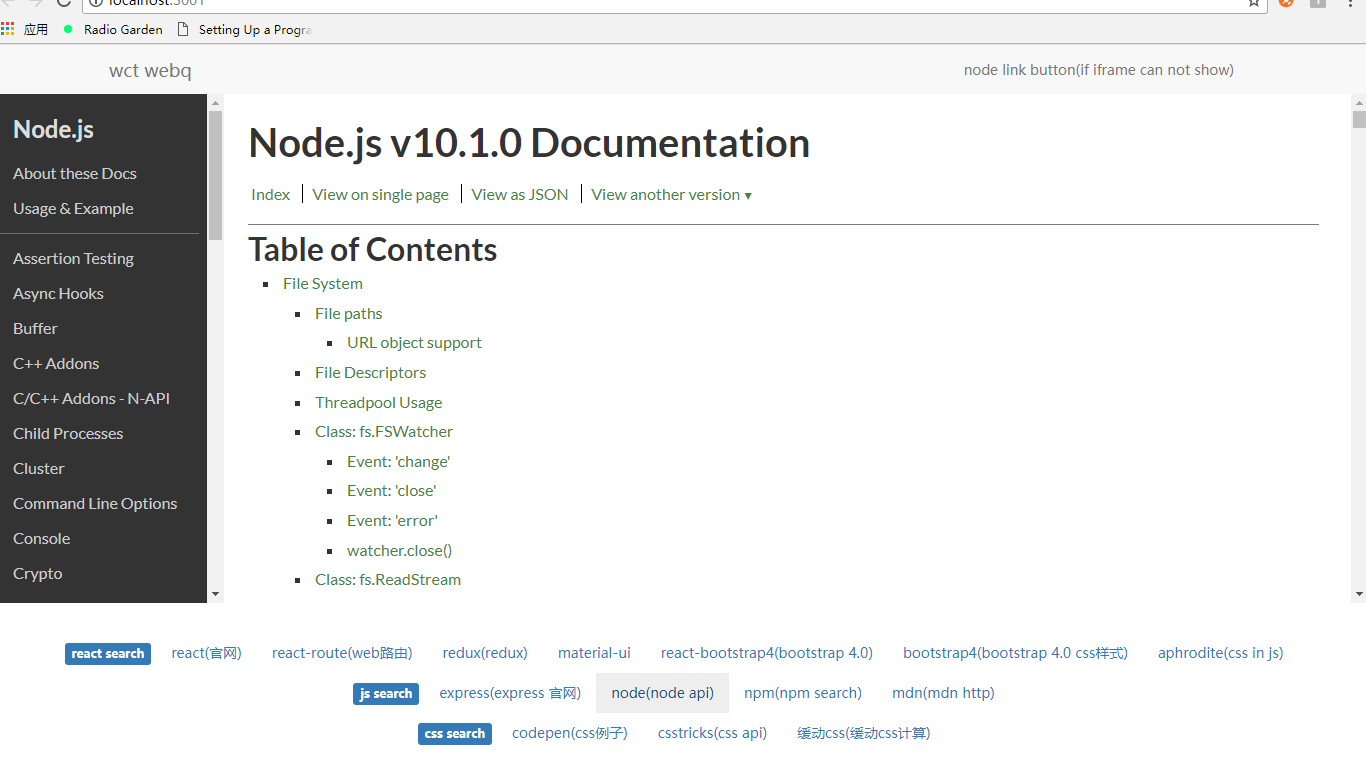
Task: Open View as JSON link
Action: pyautogui.click(x=520, y=195)
